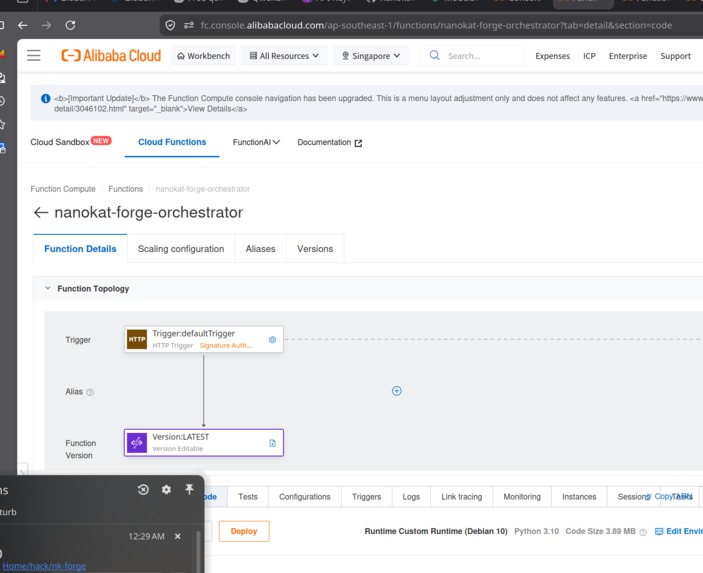Click the info icon in update banner
Image resolution: width=703 pixels, height=573 pixels.
tap(46, 98)
